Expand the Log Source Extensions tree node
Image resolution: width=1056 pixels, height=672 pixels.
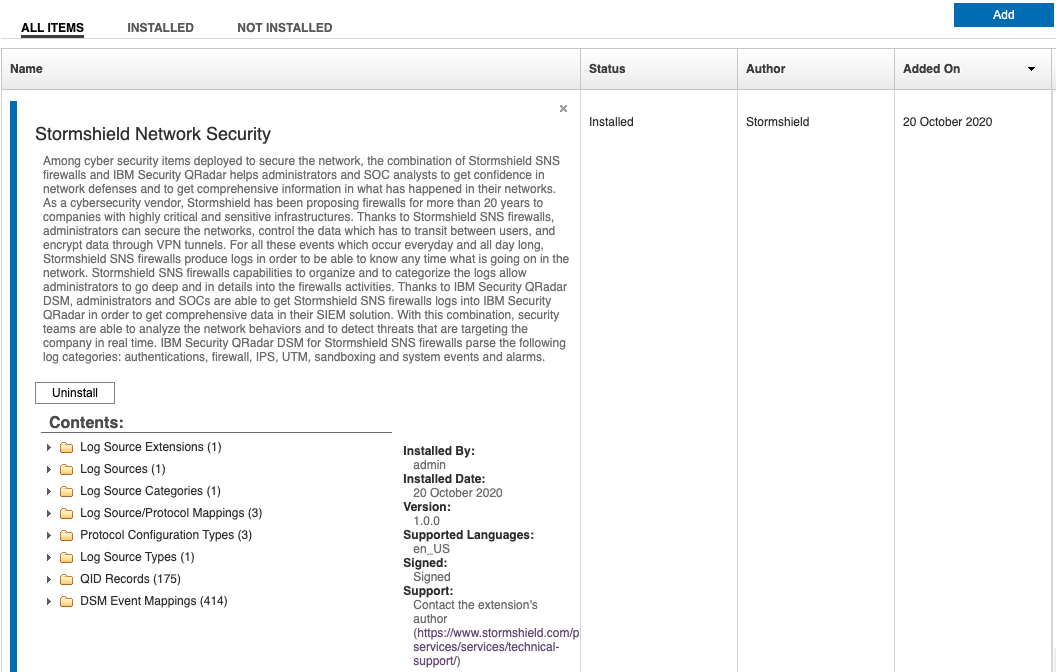point(48,447)
